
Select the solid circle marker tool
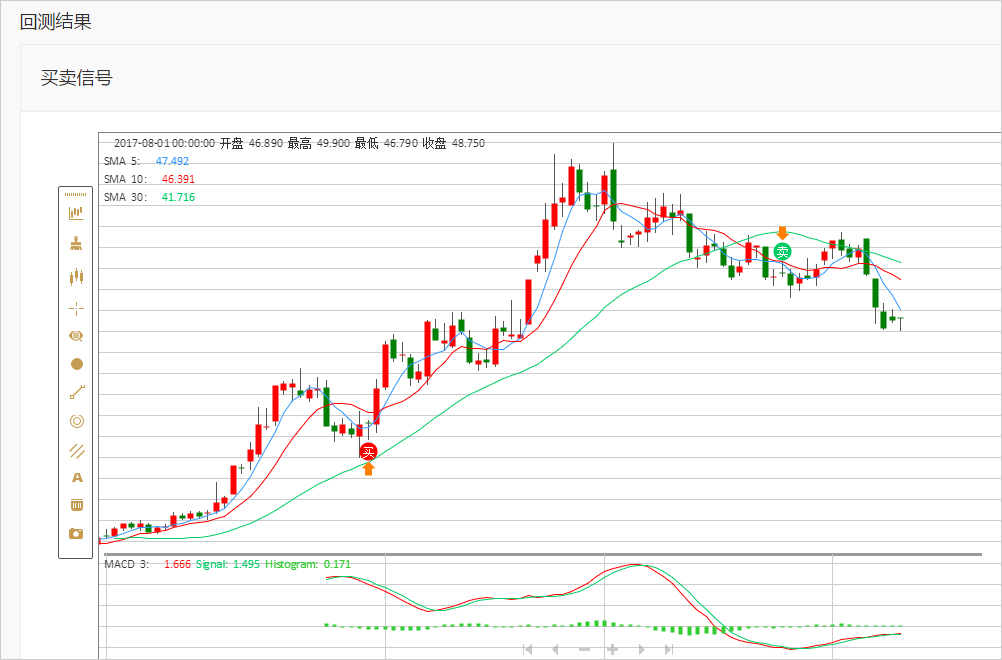click(77, 364)
